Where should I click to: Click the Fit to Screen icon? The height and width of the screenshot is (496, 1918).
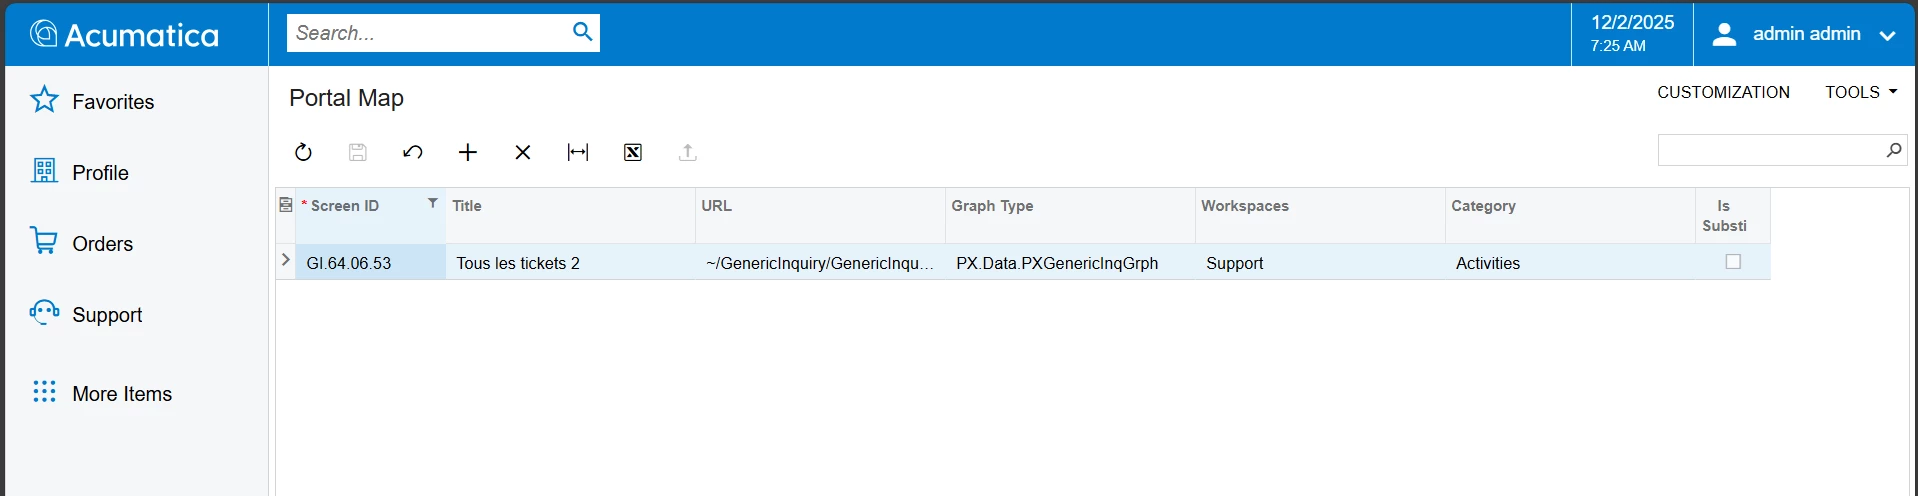578,152
